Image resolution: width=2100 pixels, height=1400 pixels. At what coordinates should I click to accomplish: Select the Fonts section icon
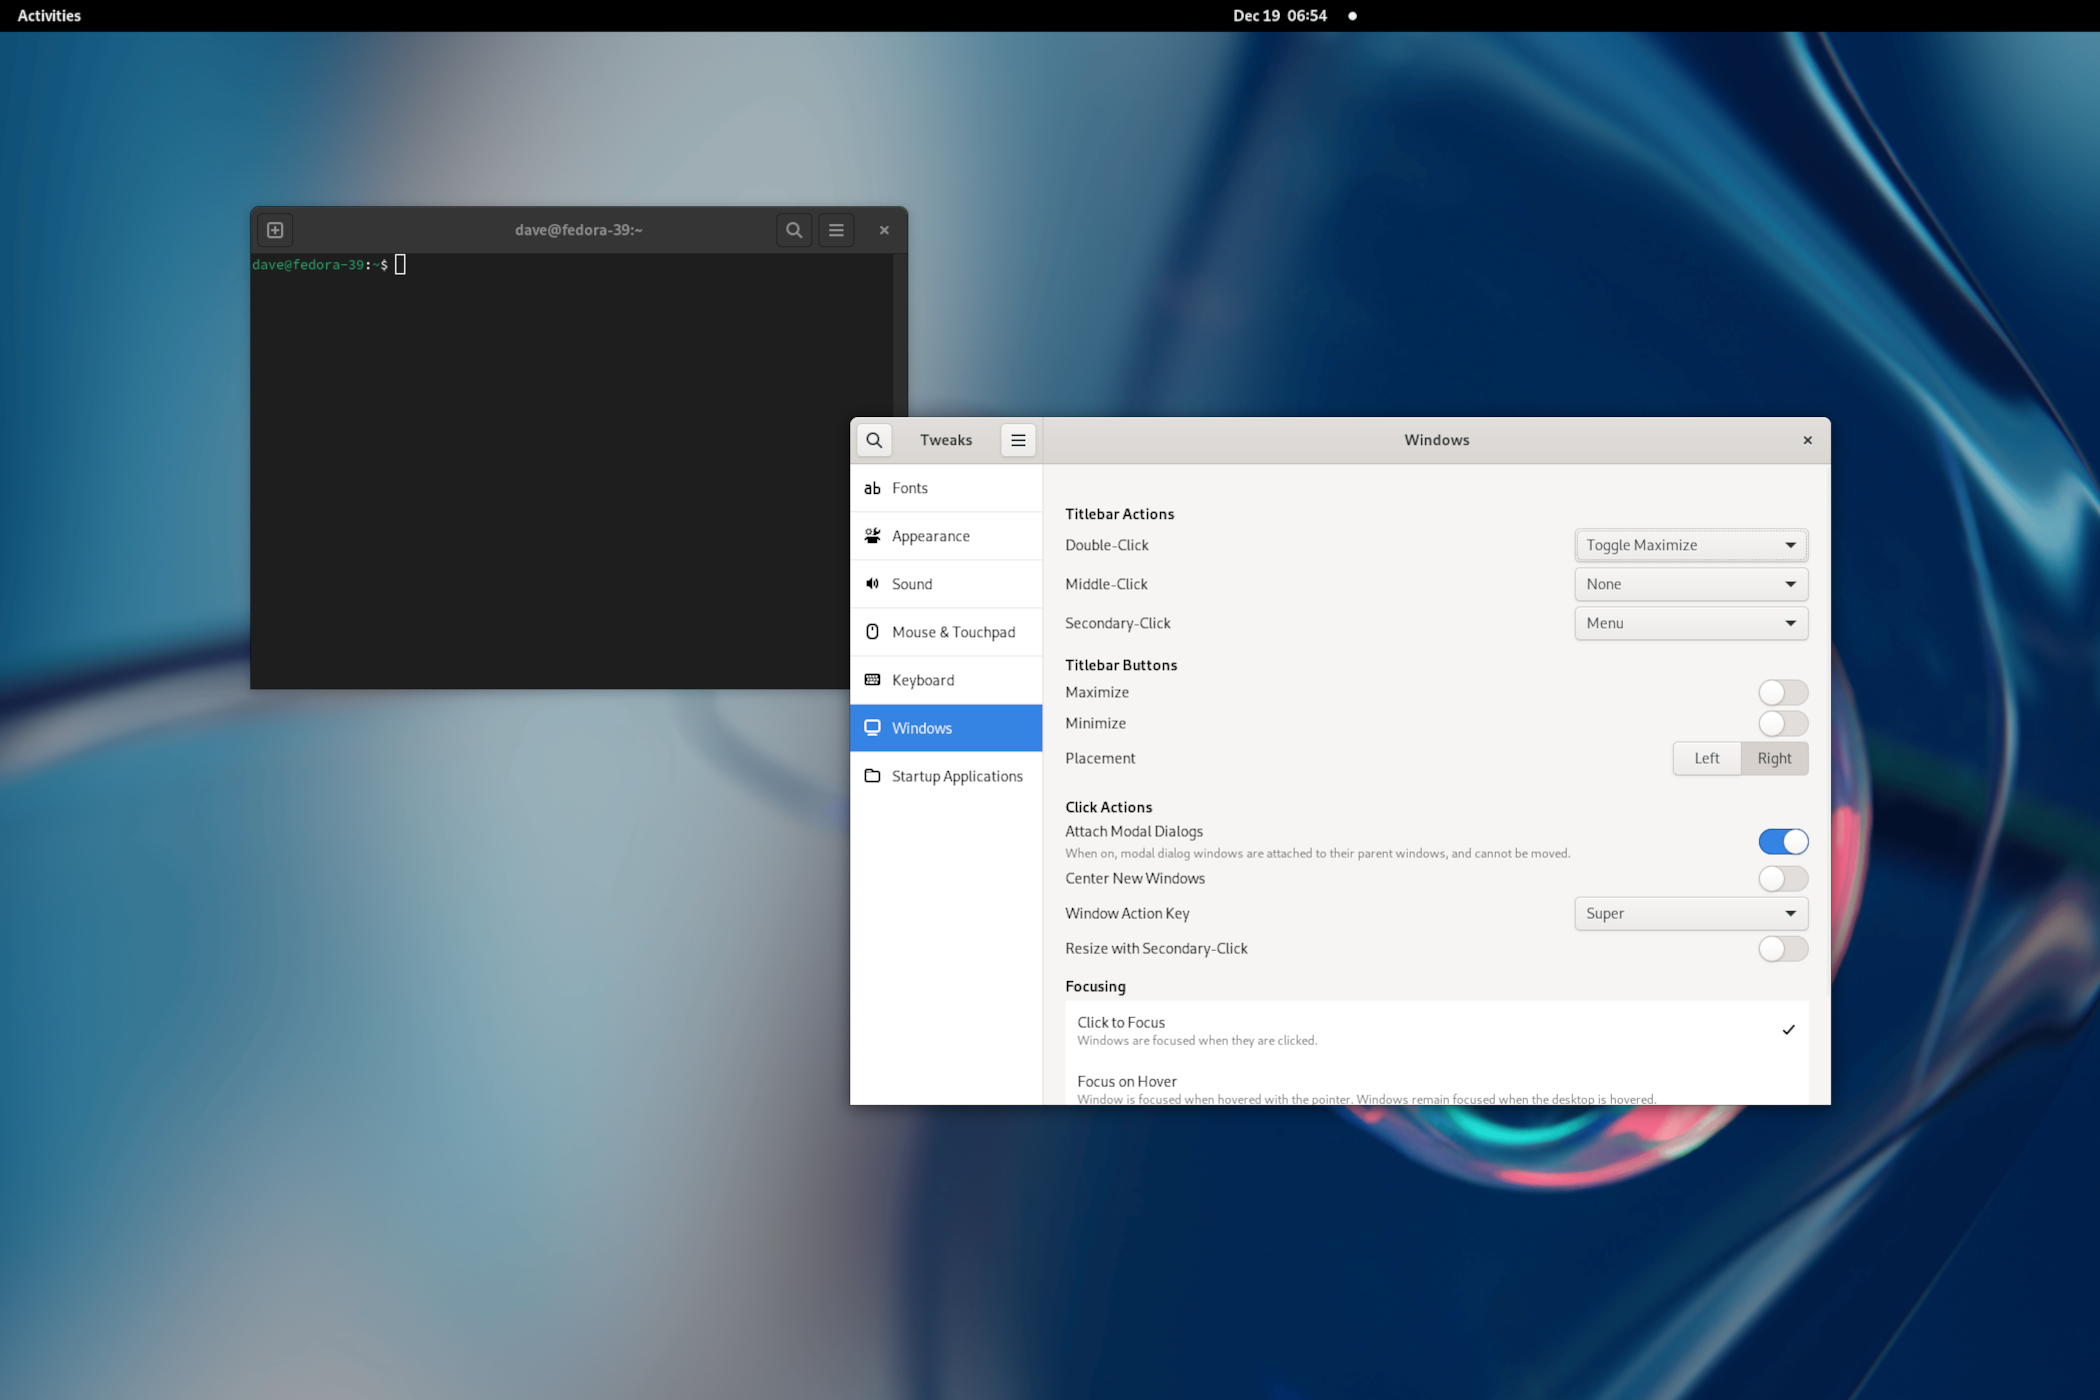tap(872, 488)
